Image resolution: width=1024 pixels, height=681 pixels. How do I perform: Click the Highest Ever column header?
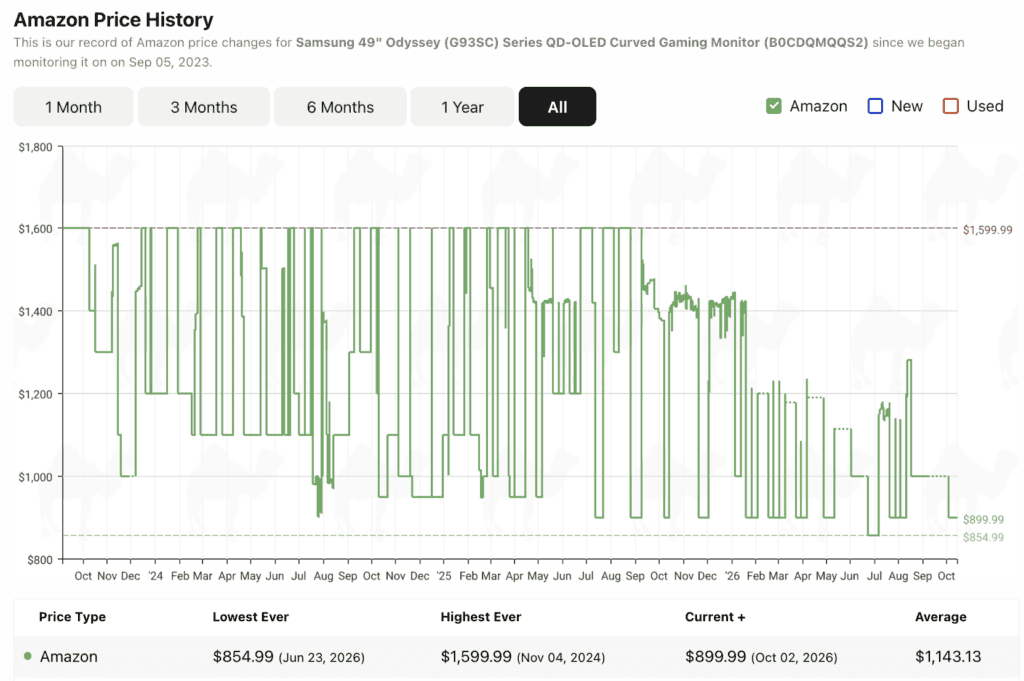[x=481, y=617]
